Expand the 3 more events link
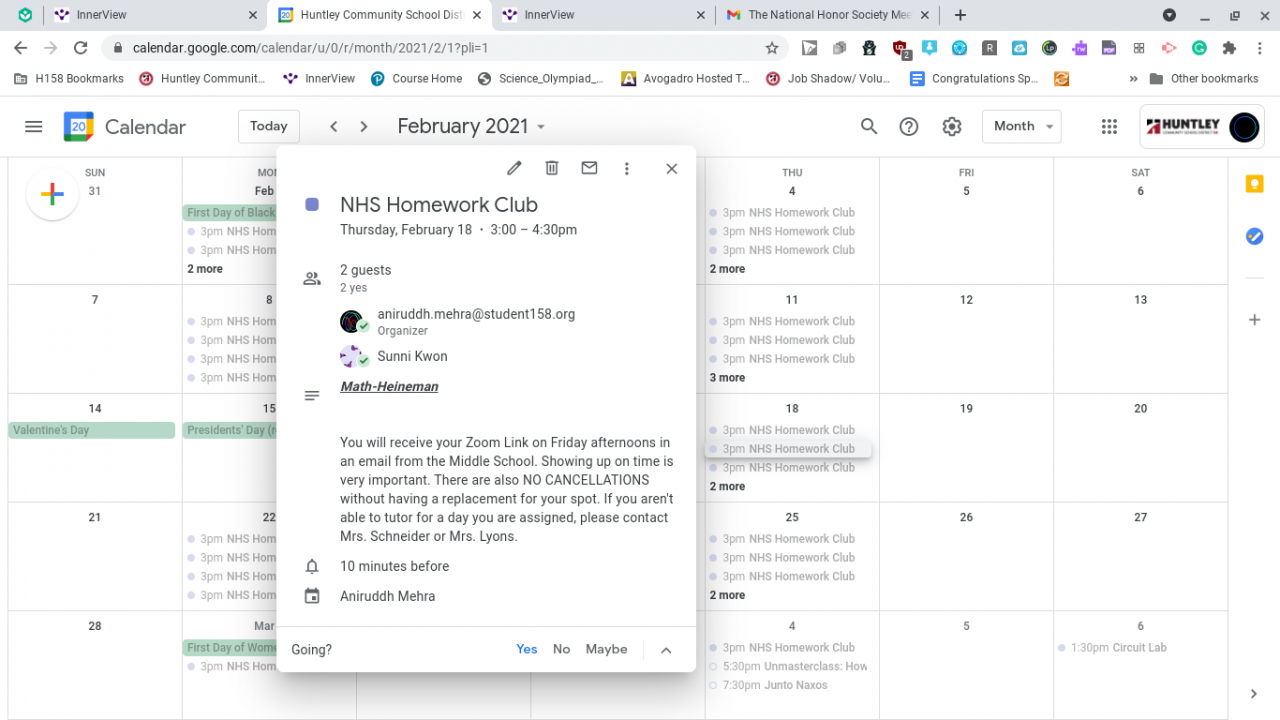Viewport: 1280px width, 720px height. point(727,378)
